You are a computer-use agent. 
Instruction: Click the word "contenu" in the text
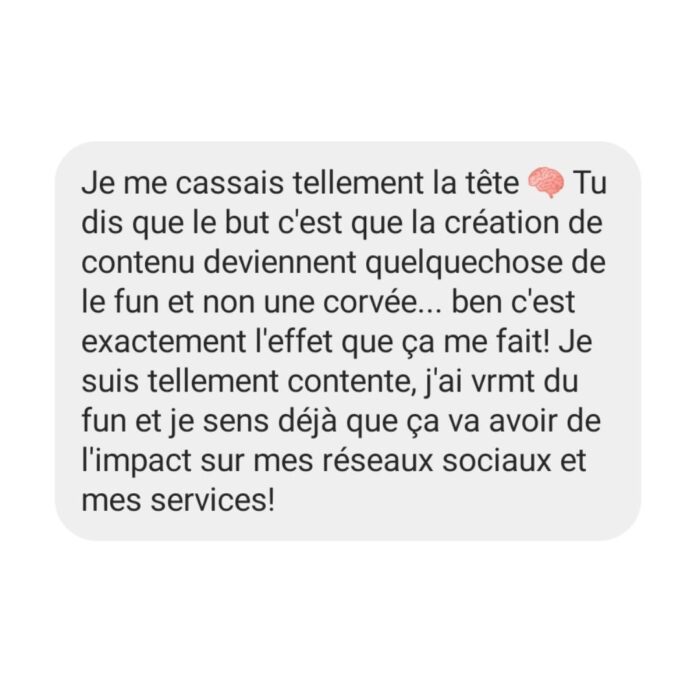pos(138,262)
